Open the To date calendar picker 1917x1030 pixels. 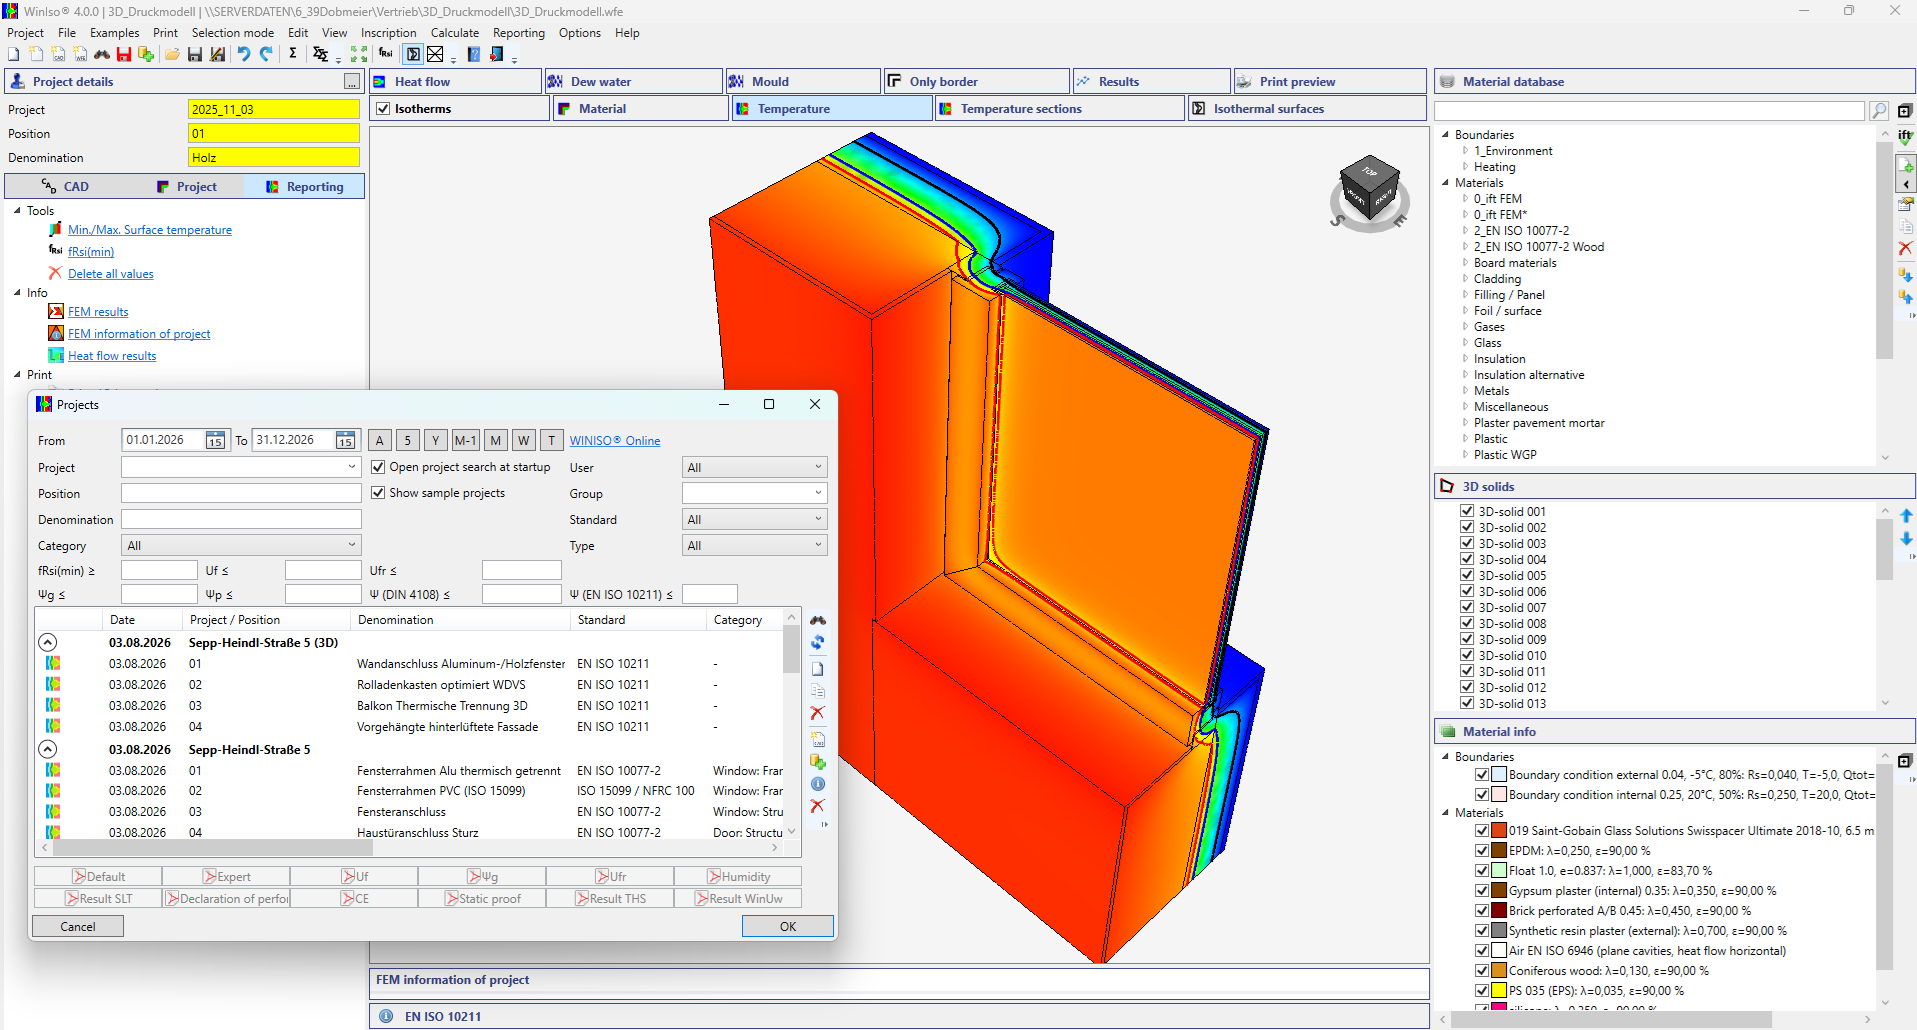coord(345,440)
